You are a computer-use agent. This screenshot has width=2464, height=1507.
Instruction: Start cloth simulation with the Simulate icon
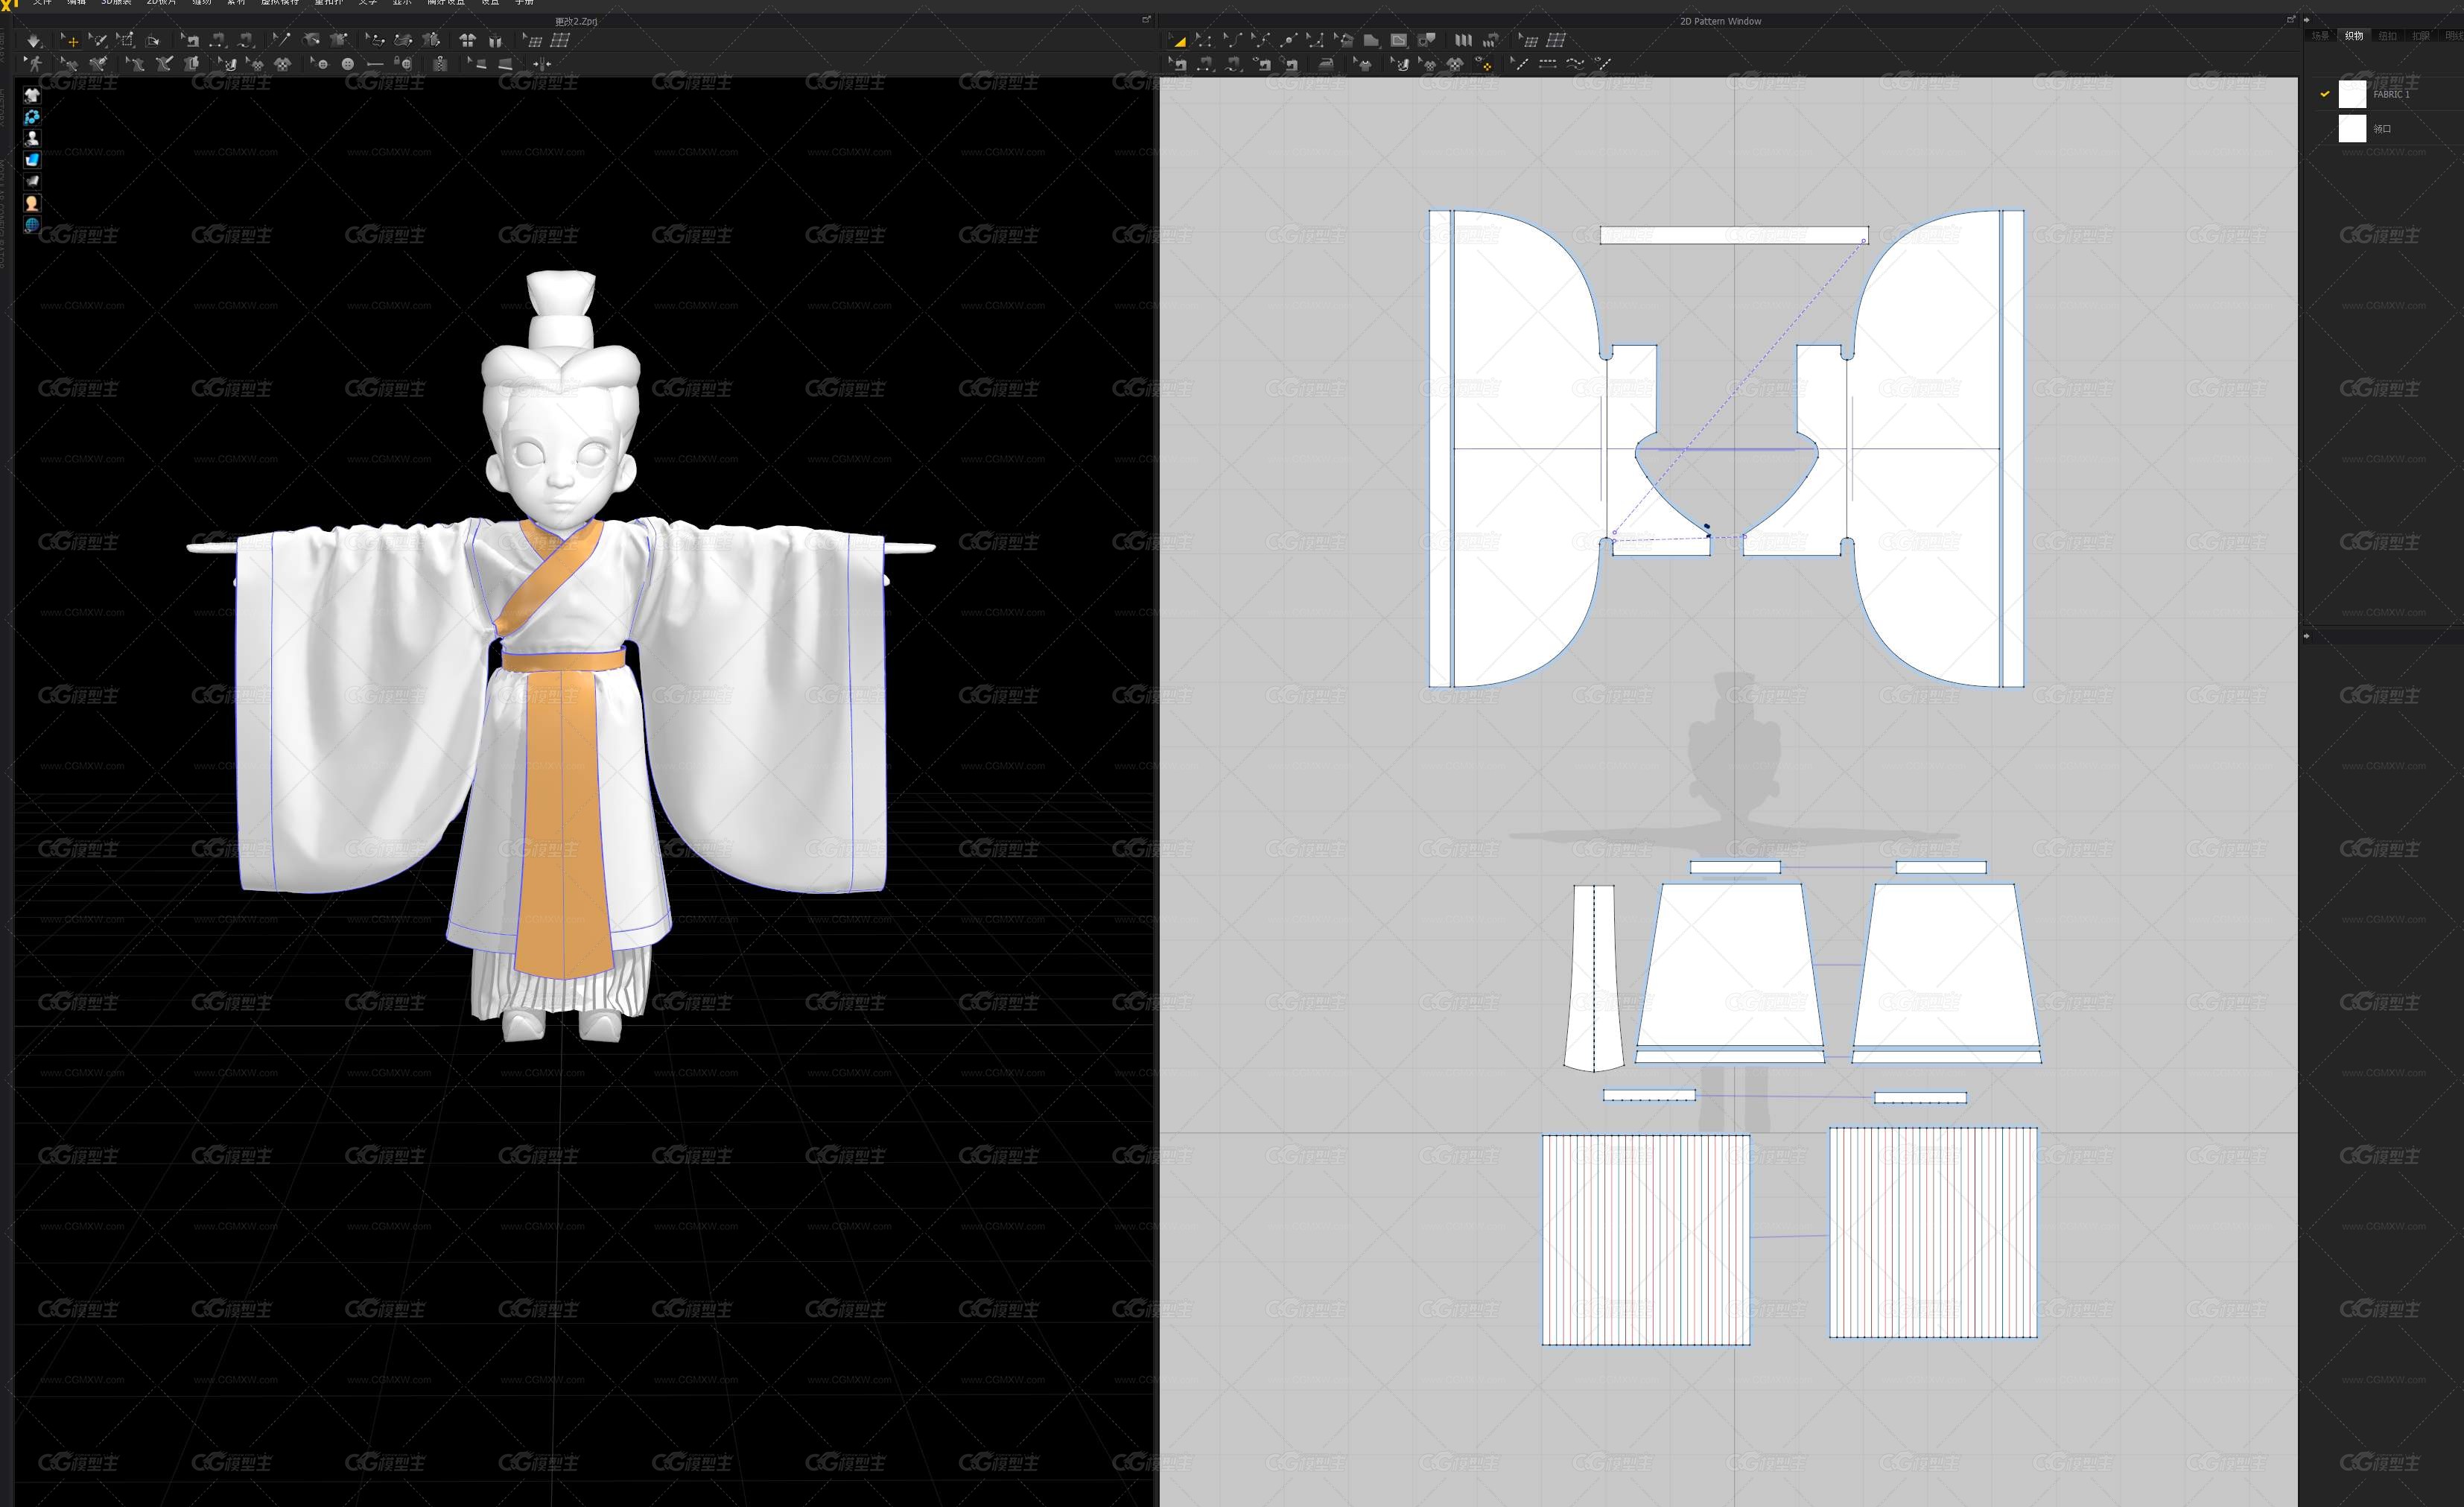tap(33, 41)
